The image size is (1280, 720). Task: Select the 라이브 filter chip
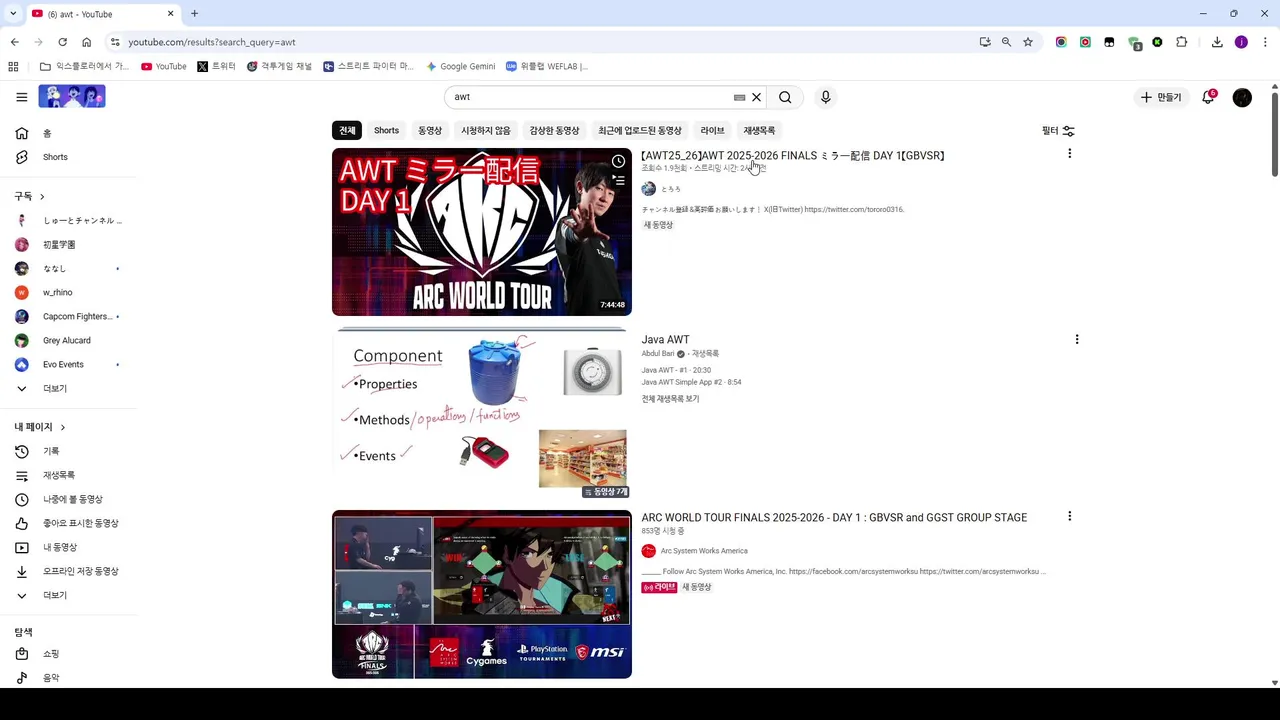712,131
